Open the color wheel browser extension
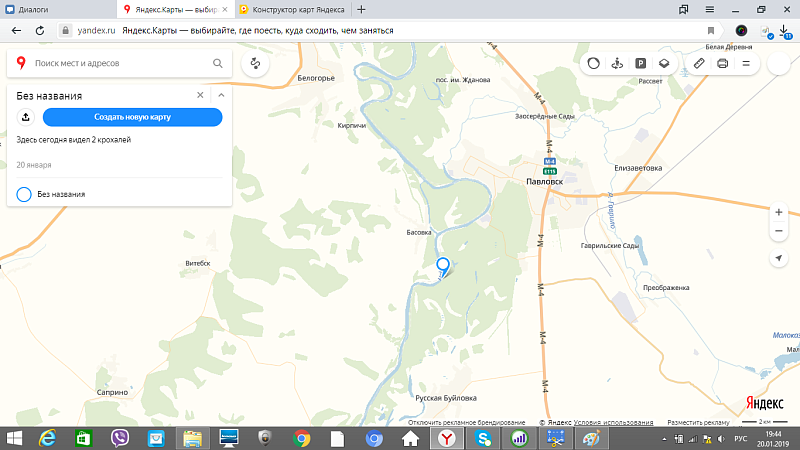Image resolution: width=800 pixels, height=450 pixels. 741,31
